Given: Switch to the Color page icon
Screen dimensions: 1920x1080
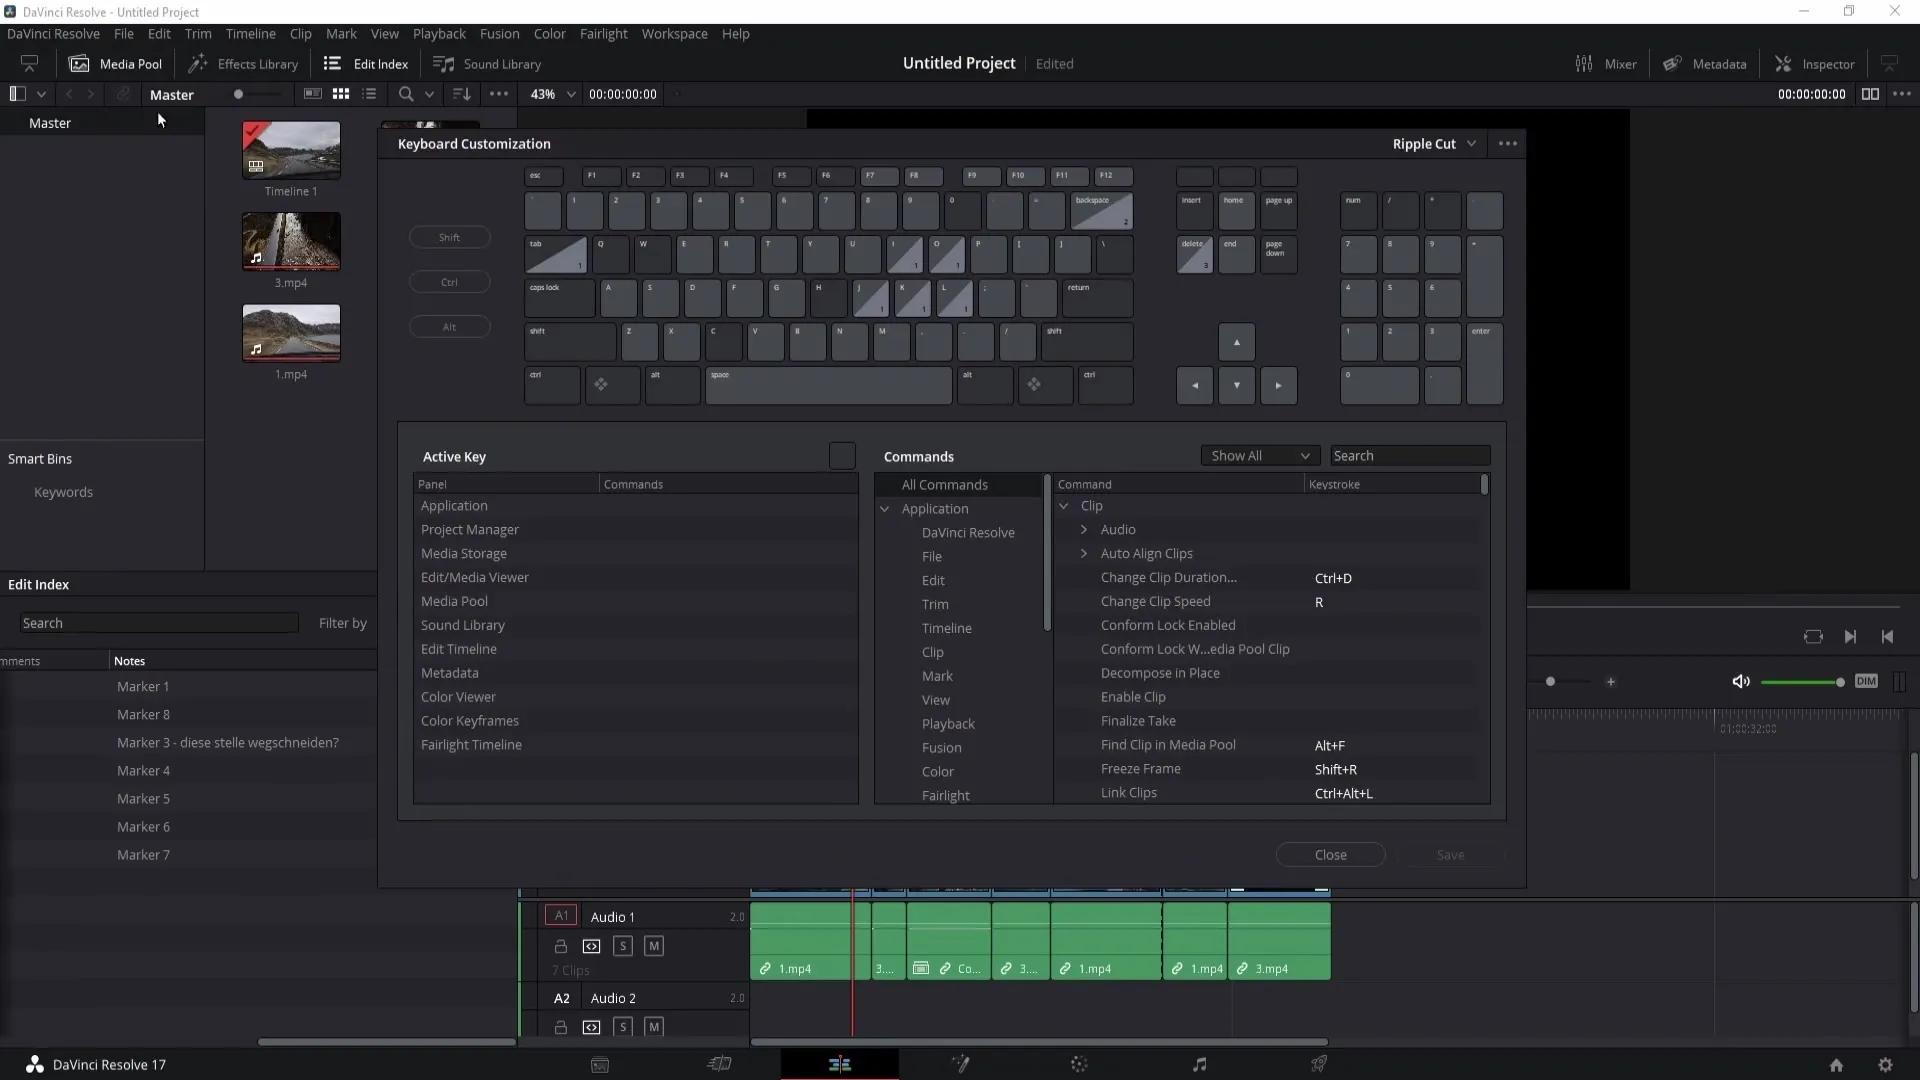Looking at the screenshot, I should pos(1079,1065).
